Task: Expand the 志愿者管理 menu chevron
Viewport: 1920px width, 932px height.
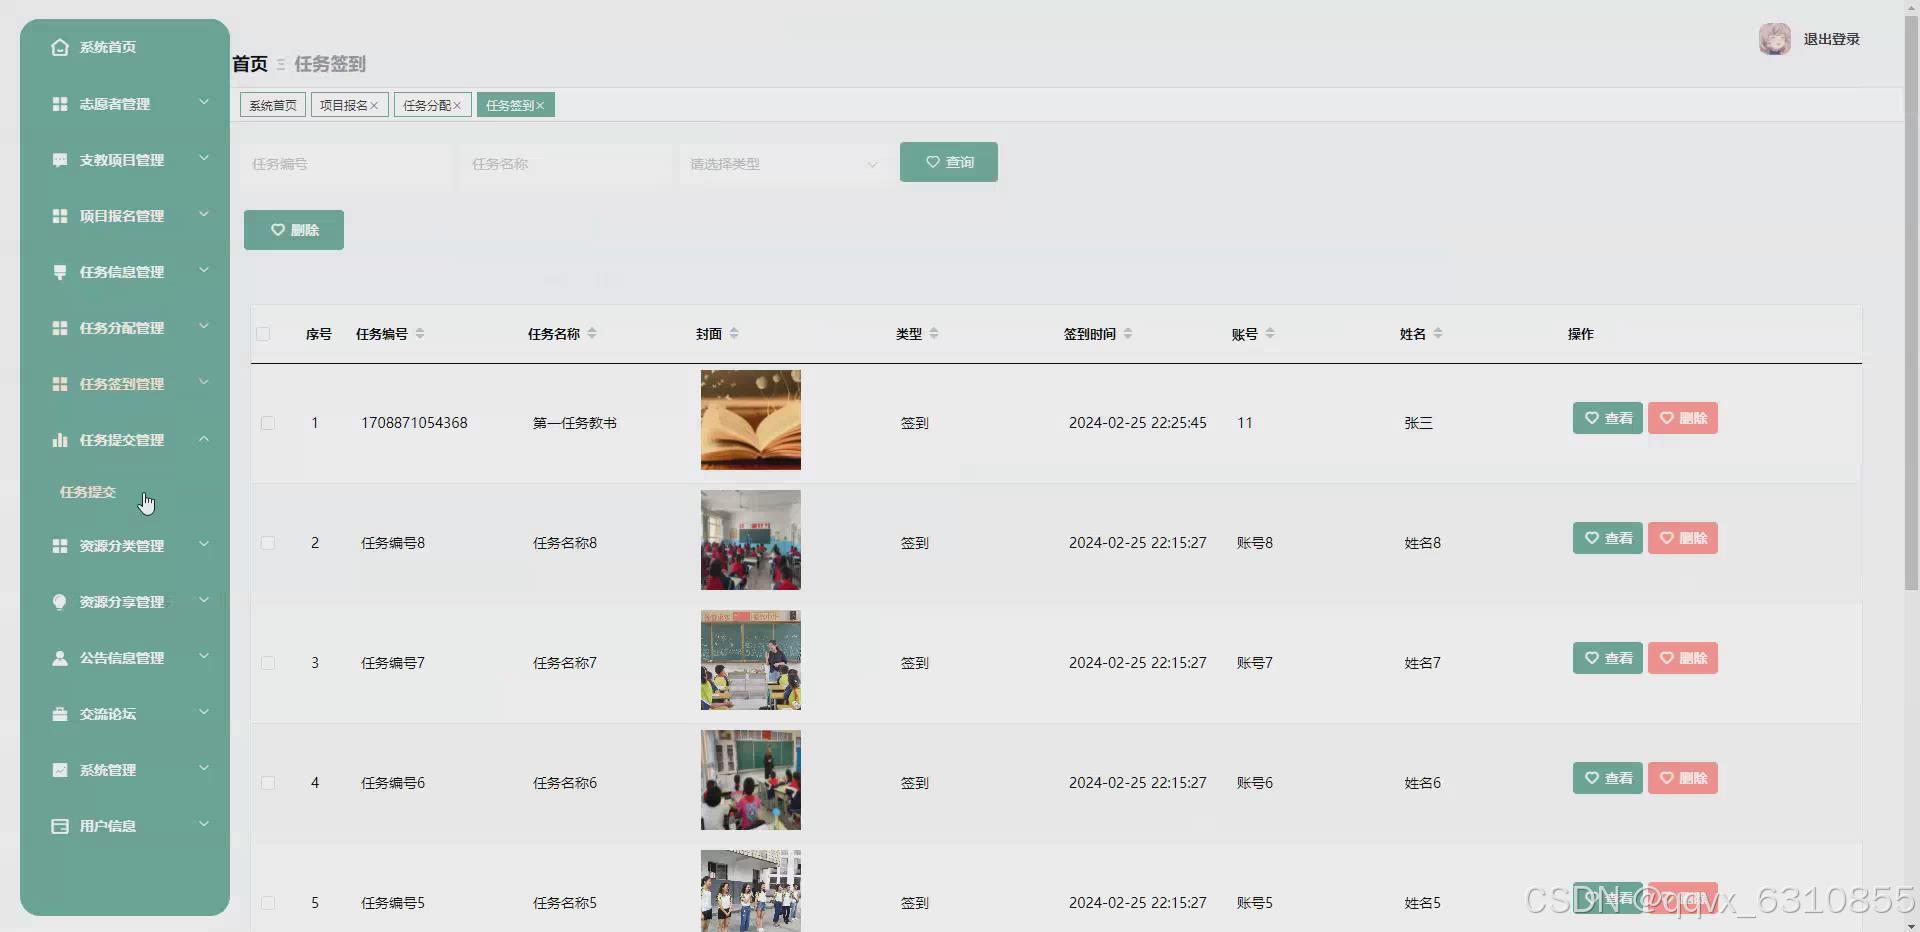Action: (204, 102)
